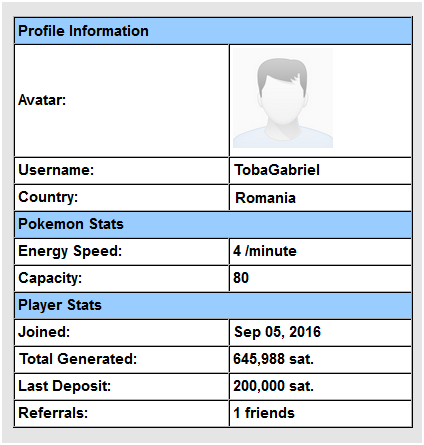The width and height of the screenshot is (424, 445).
Task: Select the Romania country value
Action: 265,198
